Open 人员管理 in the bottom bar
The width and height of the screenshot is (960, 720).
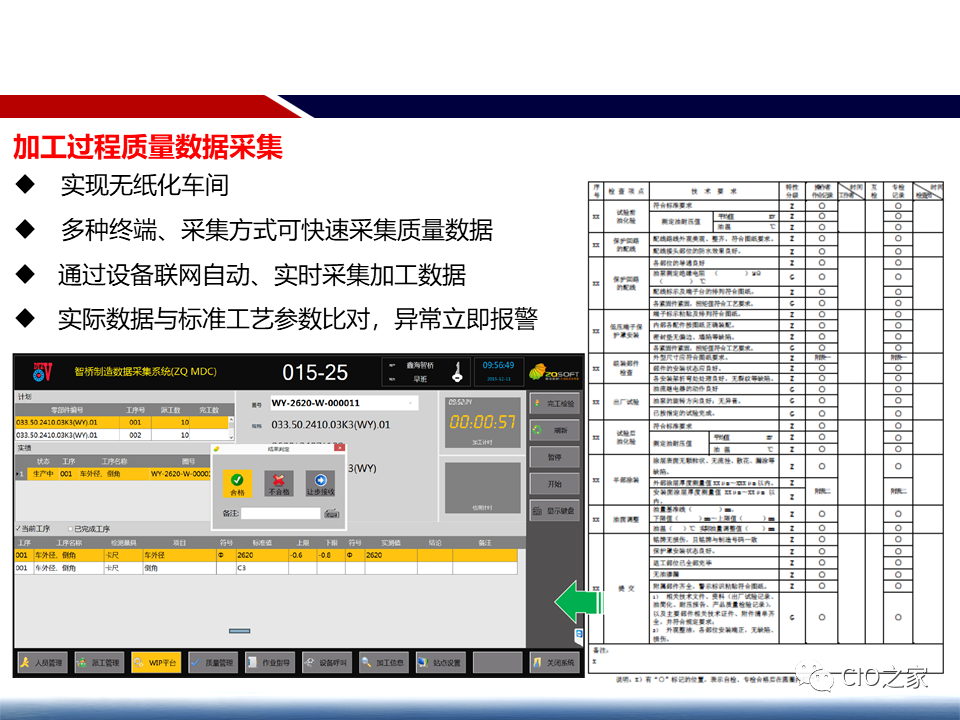tap(42, 662)
